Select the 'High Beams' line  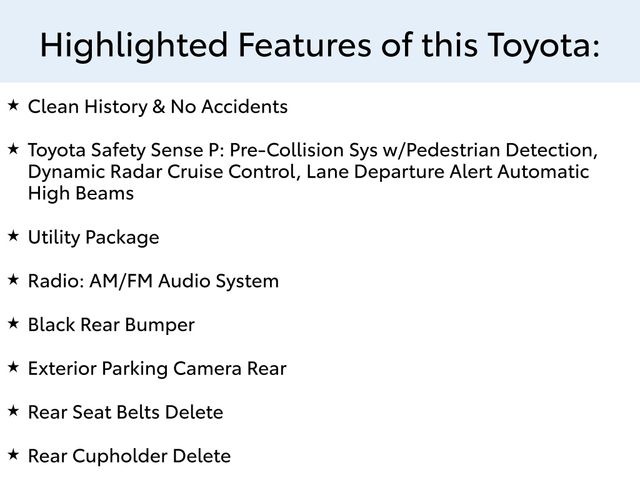tap(80, 194)
